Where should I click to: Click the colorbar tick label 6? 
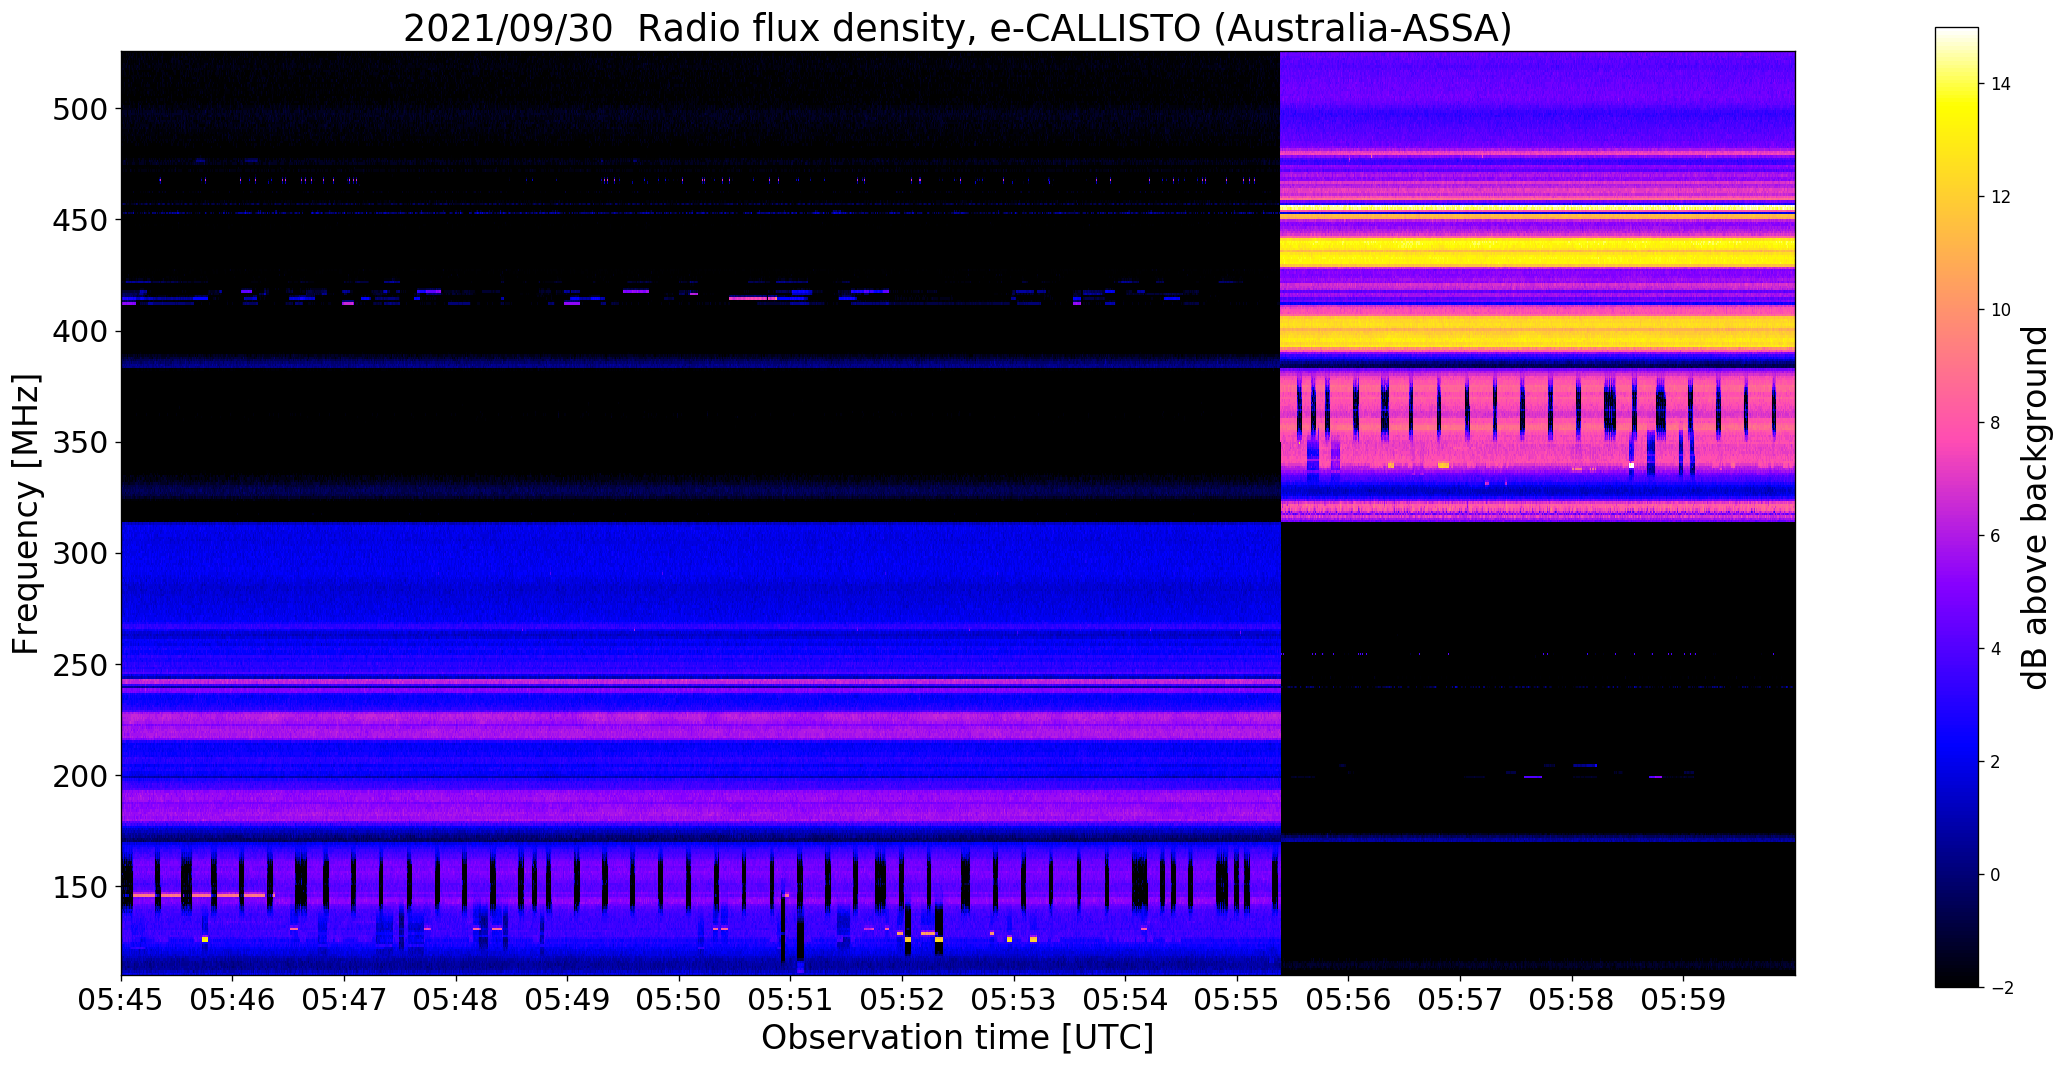(x=1996, y=536)
